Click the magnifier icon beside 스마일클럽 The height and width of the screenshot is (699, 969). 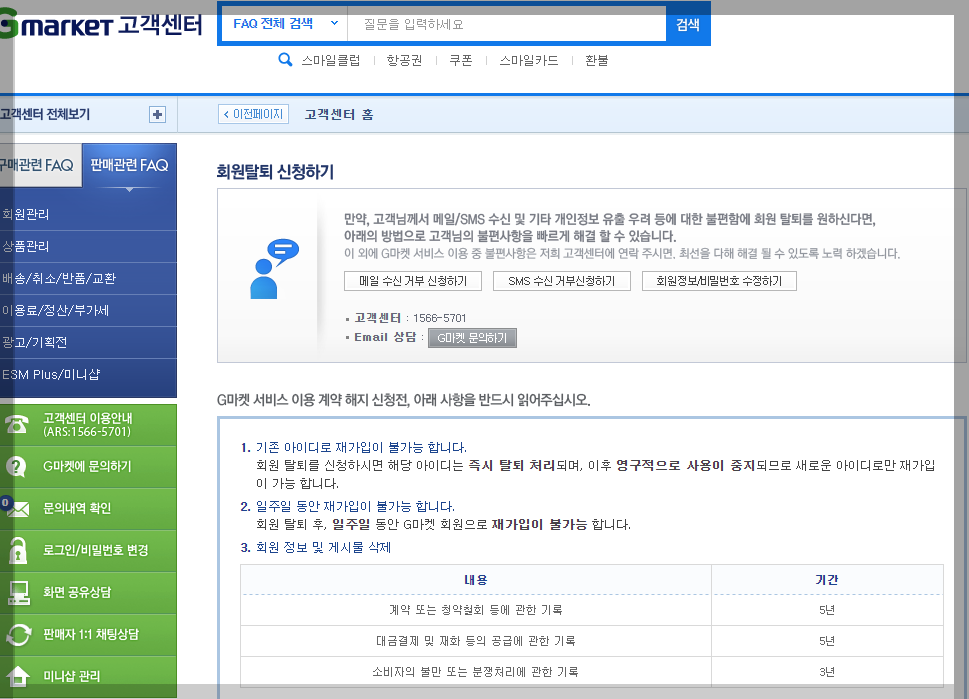coord(285,60)
